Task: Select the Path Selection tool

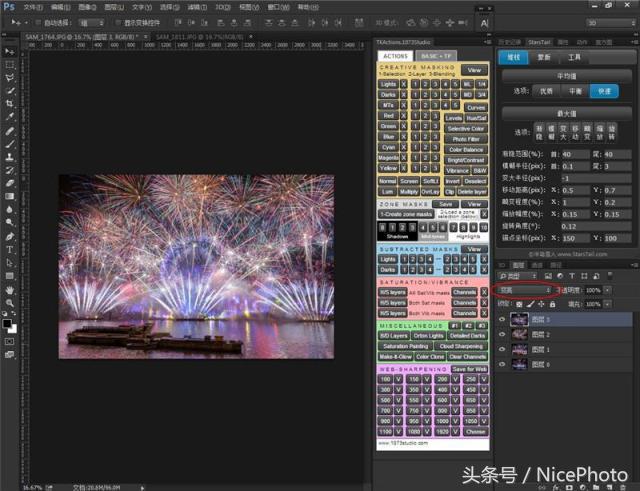Action: tap(9, 263)
